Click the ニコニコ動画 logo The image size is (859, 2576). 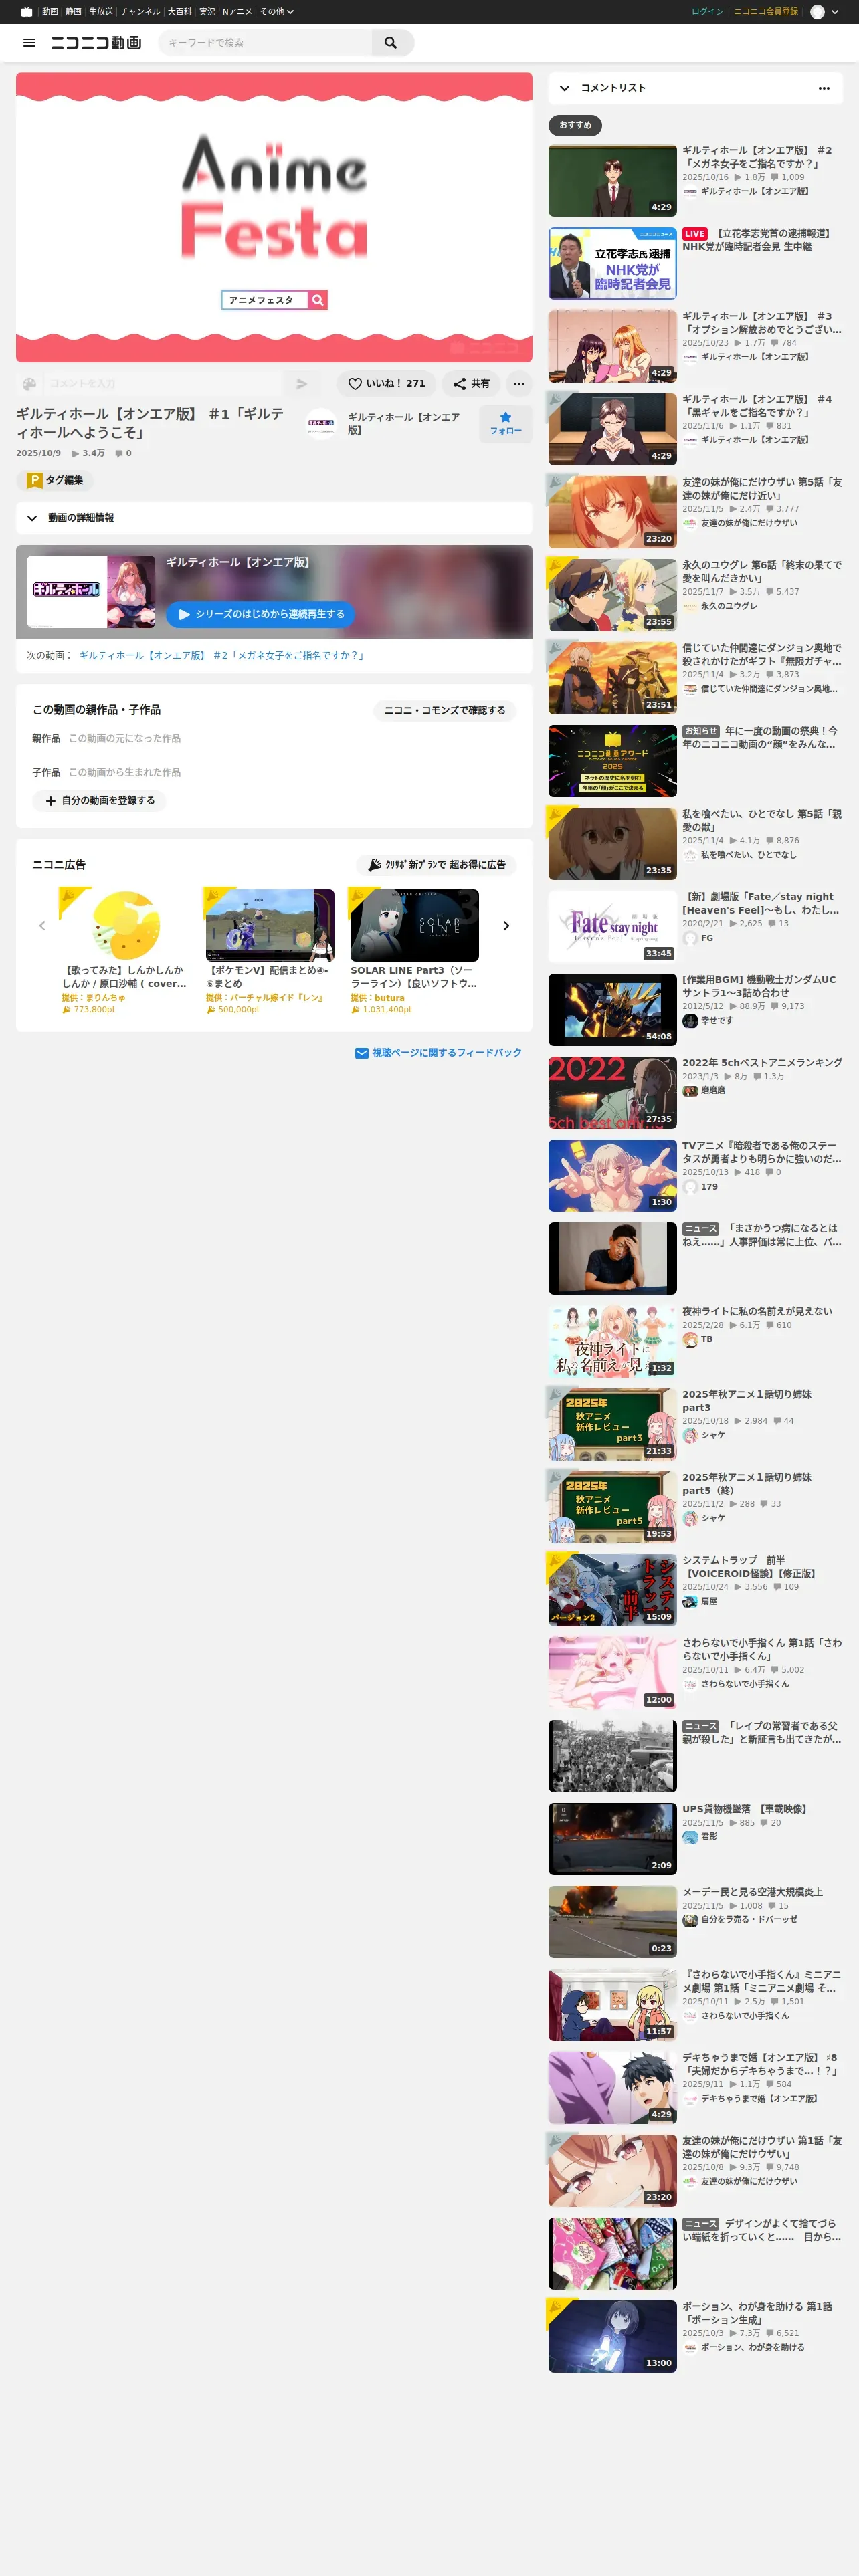96,43
